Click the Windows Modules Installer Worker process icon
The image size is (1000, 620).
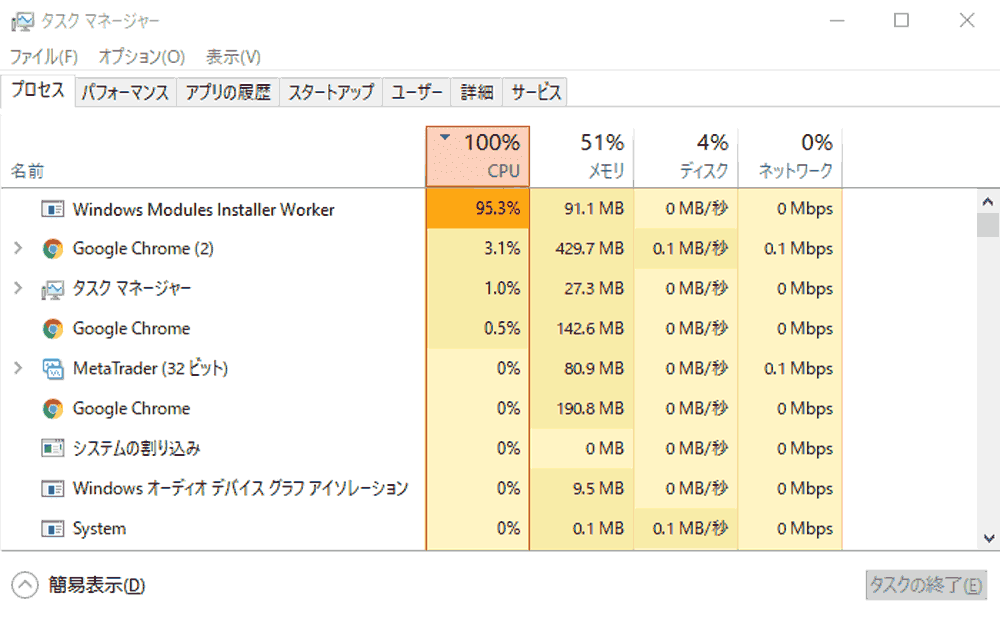pyautogui.click(x=52, y=209)
